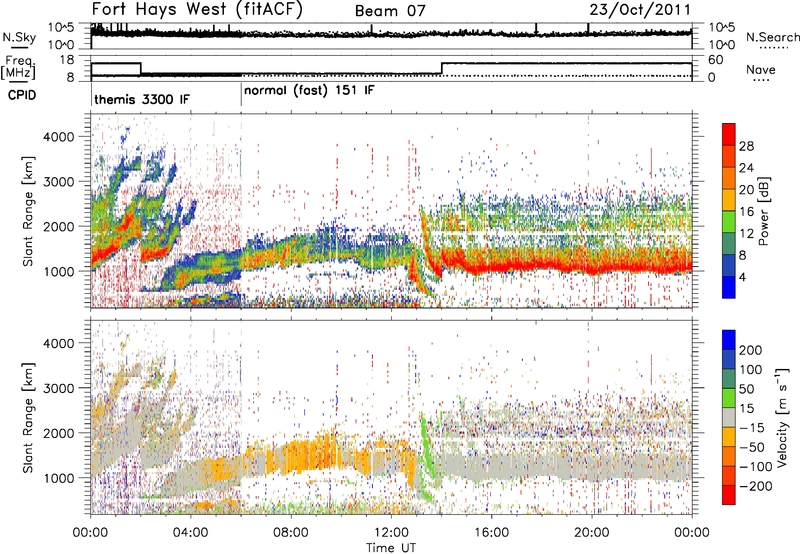Click the '-15' tick on Velocity colorbar
The image size is (800, 554).
(x=751, y=427)
